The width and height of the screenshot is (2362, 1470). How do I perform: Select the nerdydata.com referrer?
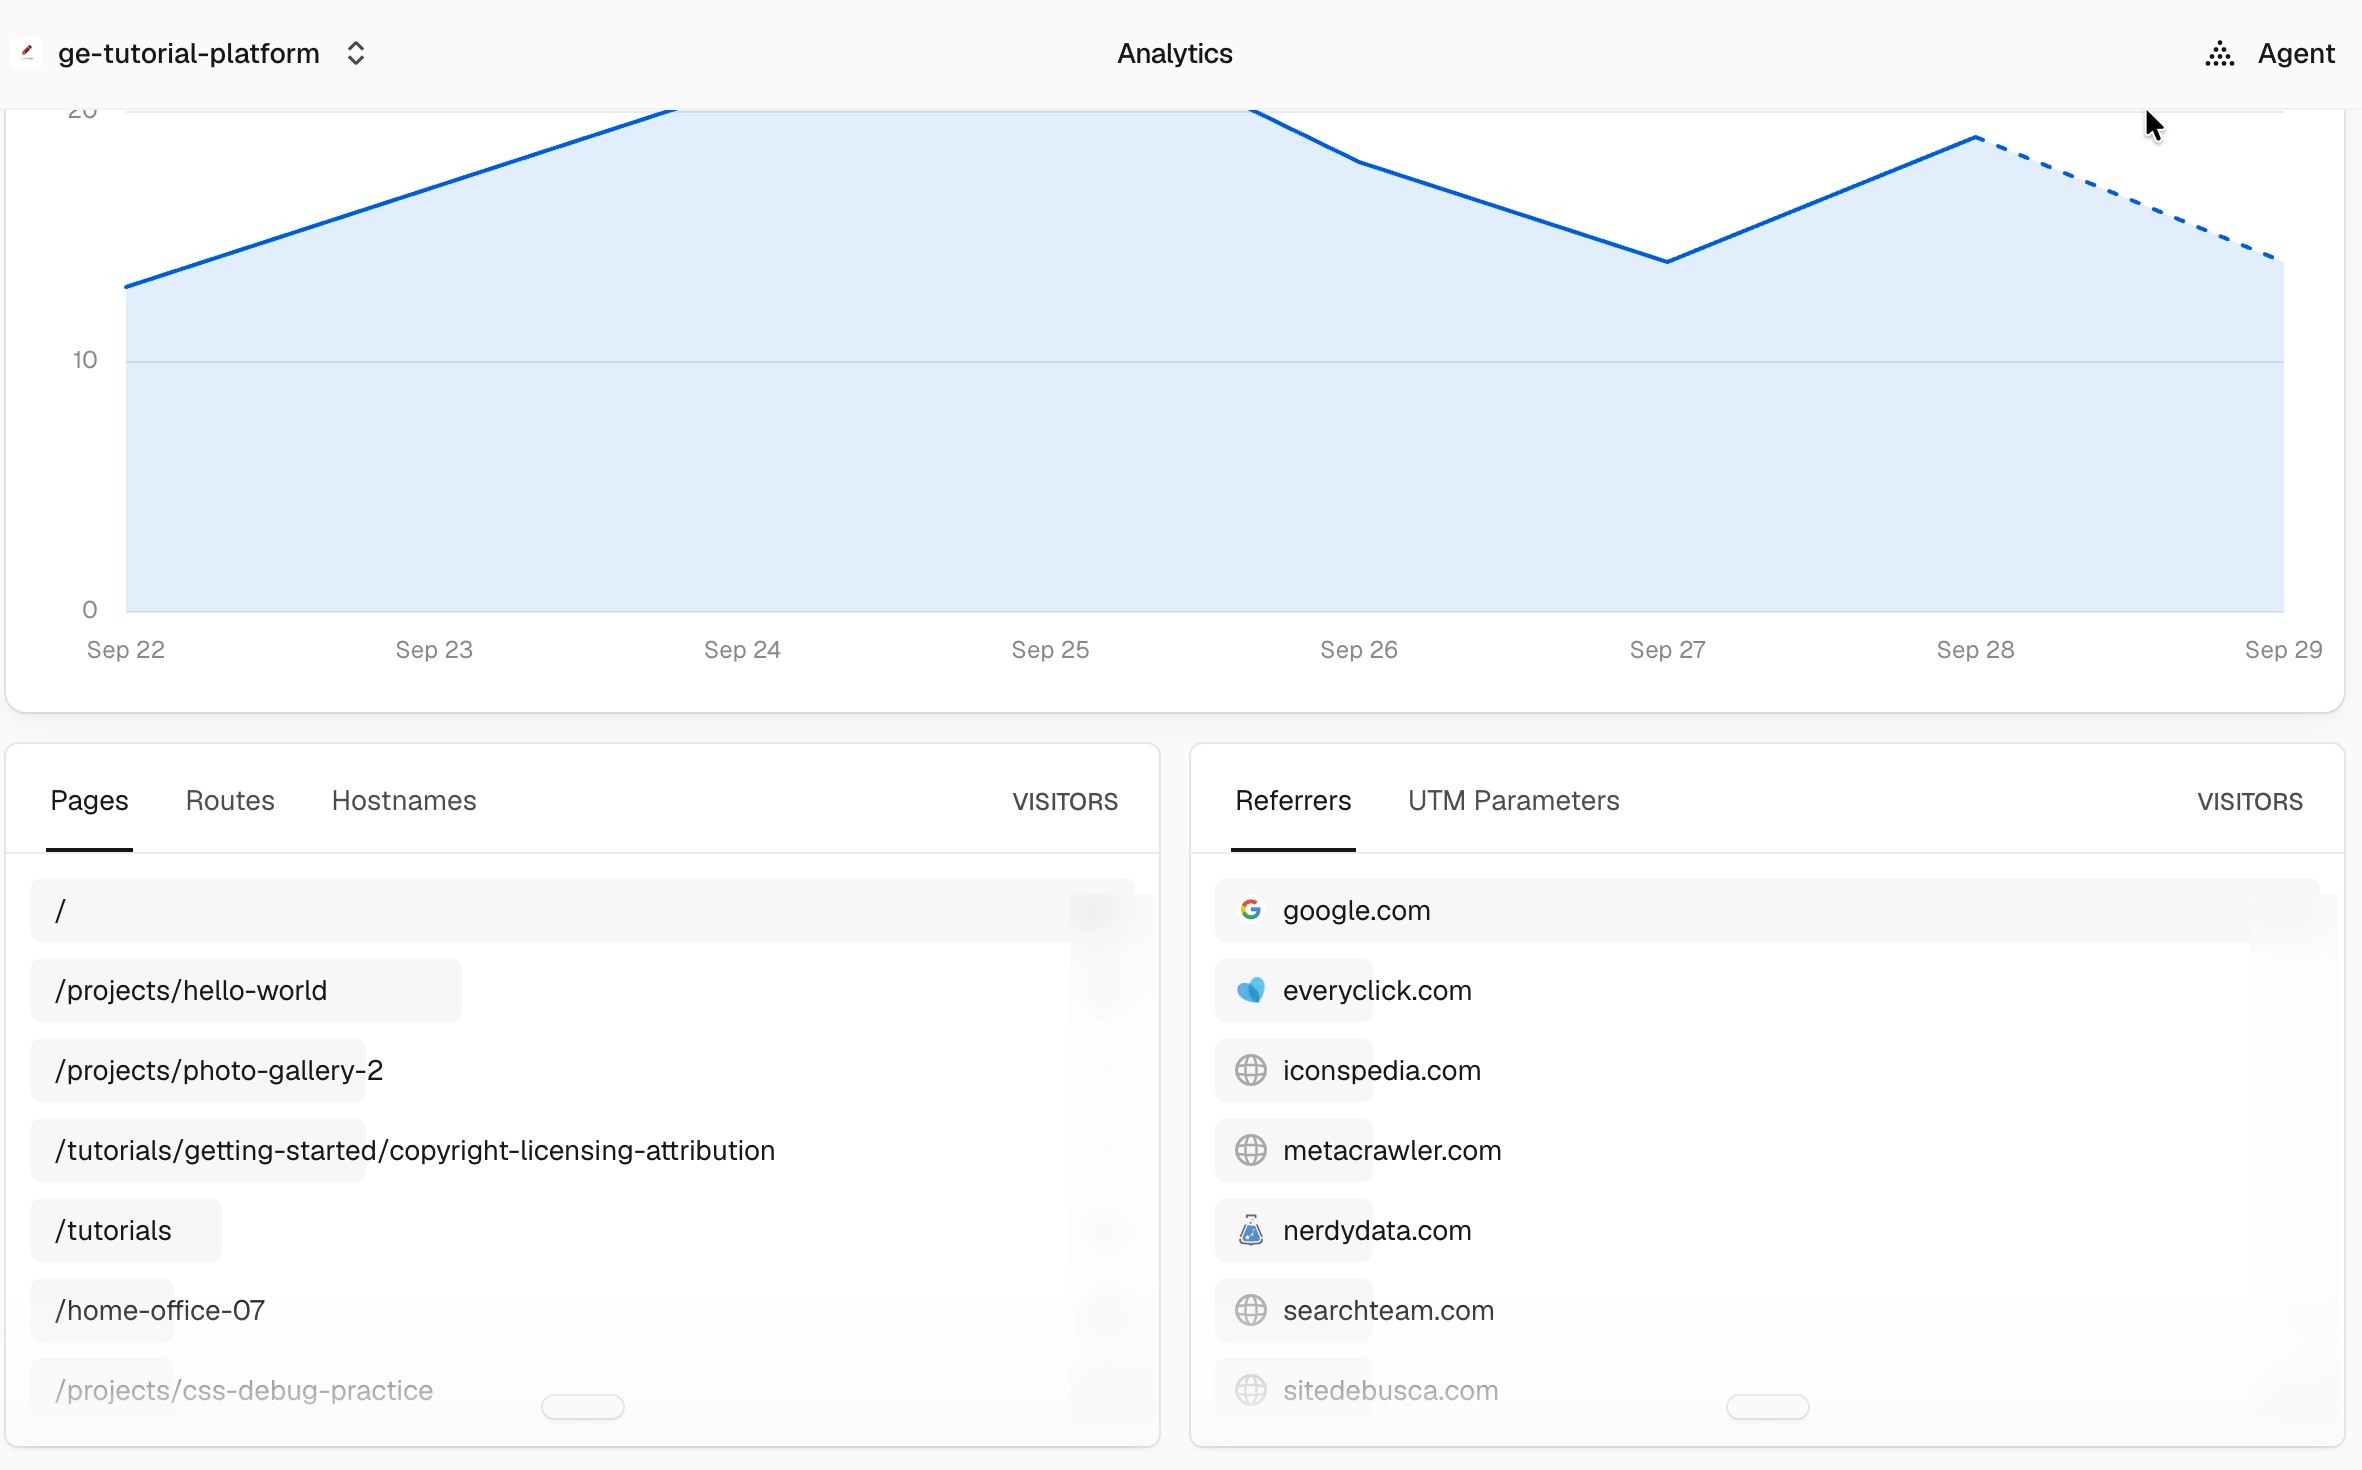coord(1767,1230)
